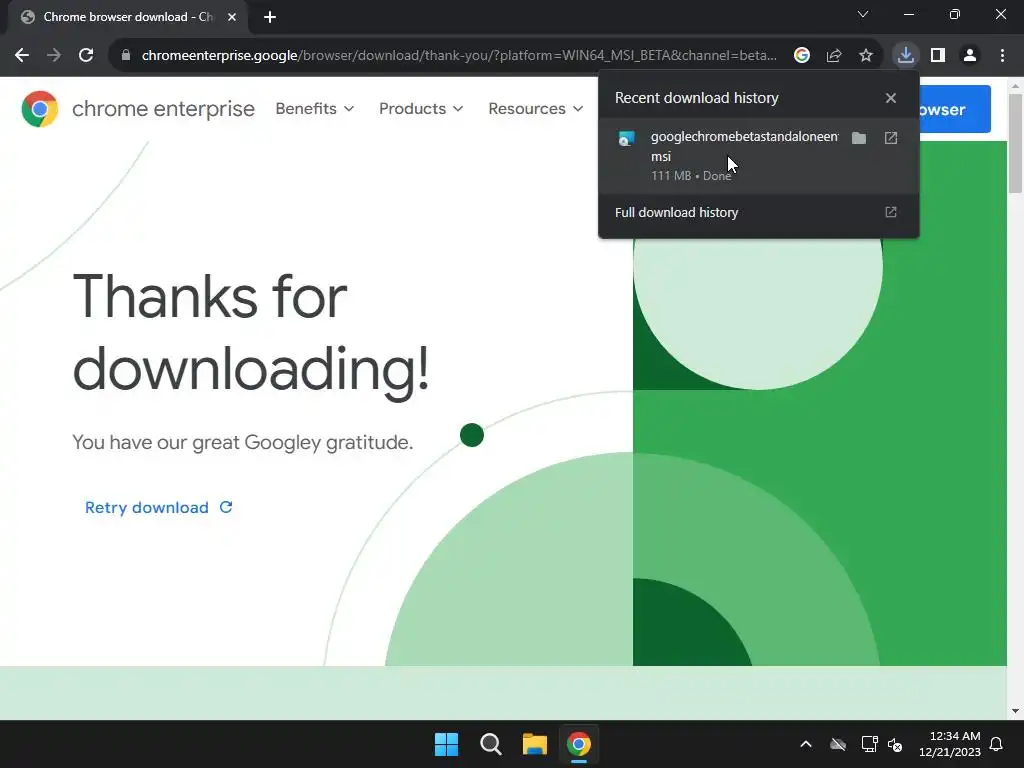The width and height of the screenshot is (1024, 768).
Task: Go back to the previous page
Action: (22, 56)
